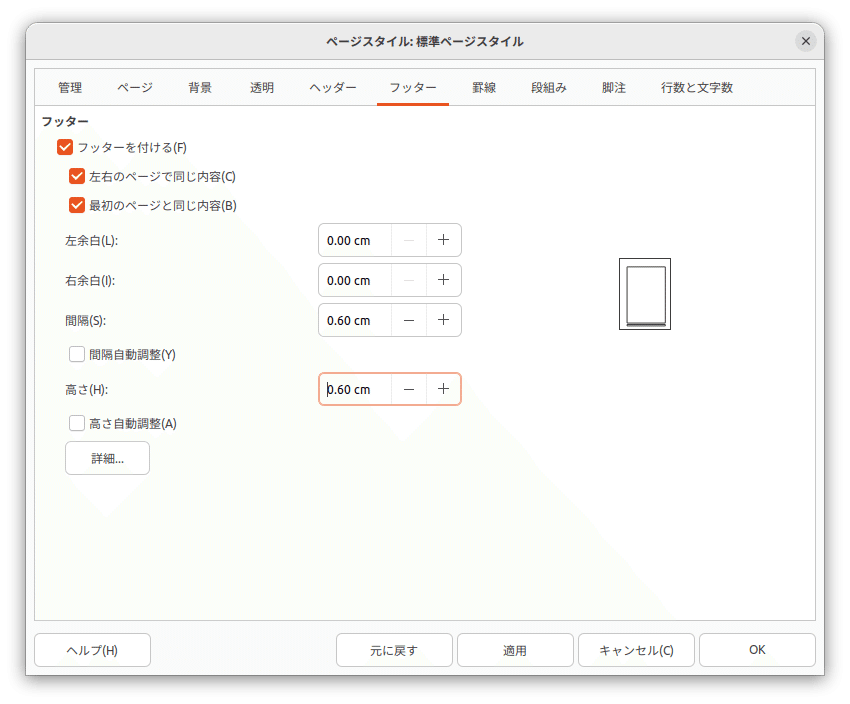The width and height of the screenshot is (850, 704).
Task: Go to the 透明 tab
Action: 262,88
